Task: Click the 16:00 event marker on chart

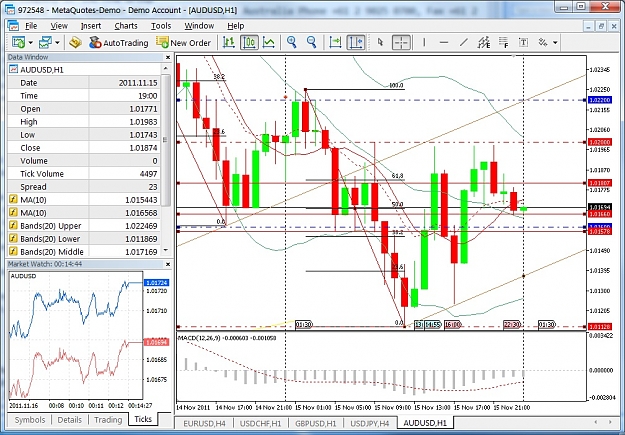Action: click(x=453, y=325)
